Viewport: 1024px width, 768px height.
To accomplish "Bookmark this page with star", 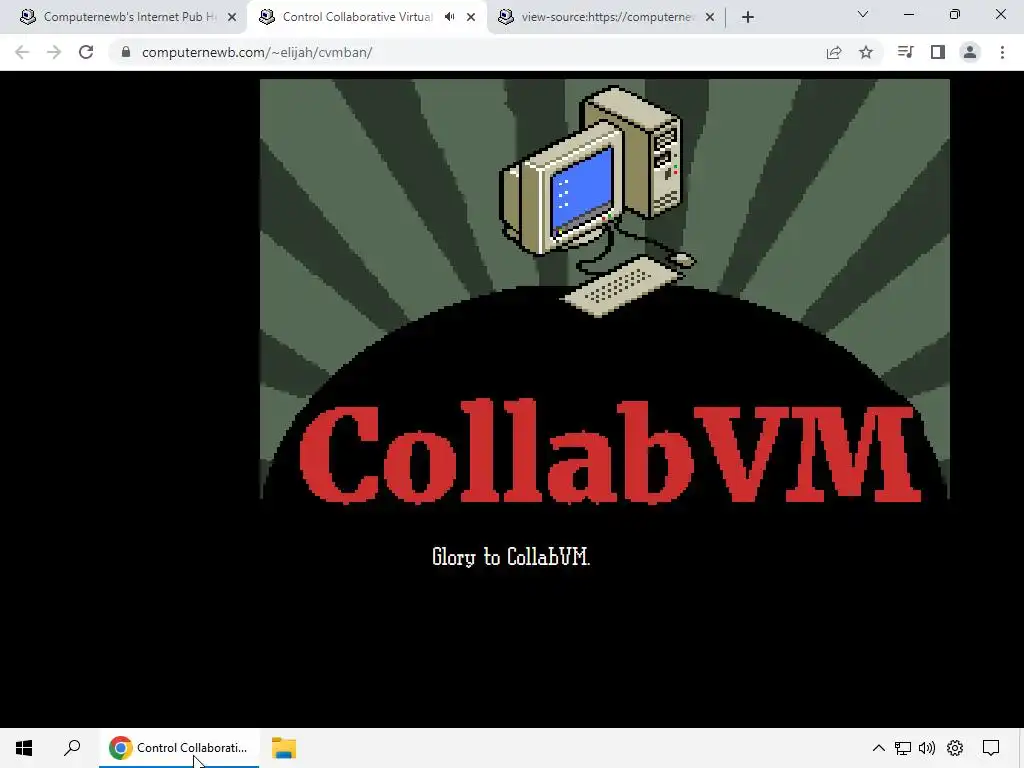I will click(866, 52).
